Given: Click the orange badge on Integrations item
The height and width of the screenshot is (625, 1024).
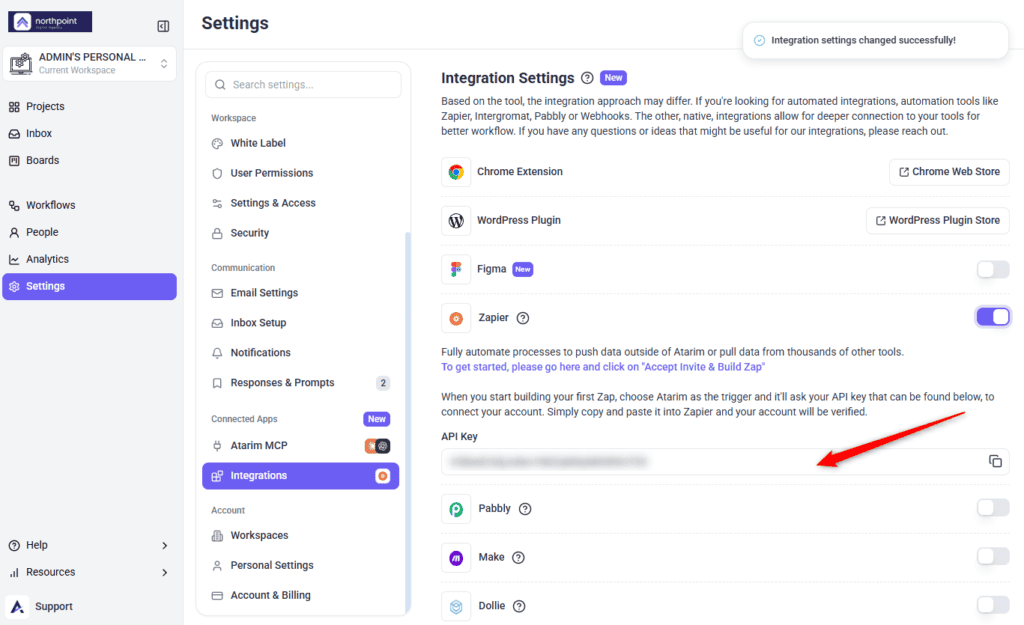Looking at the screenshot, I should point(383,476).
